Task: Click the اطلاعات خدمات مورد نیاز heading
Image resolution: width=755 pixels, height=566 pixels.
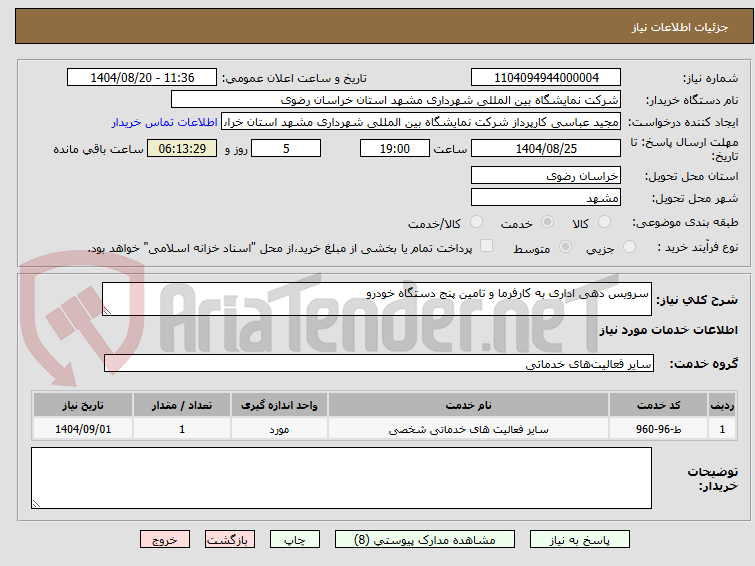Action: pyautogui.click(x=668, y=330)
